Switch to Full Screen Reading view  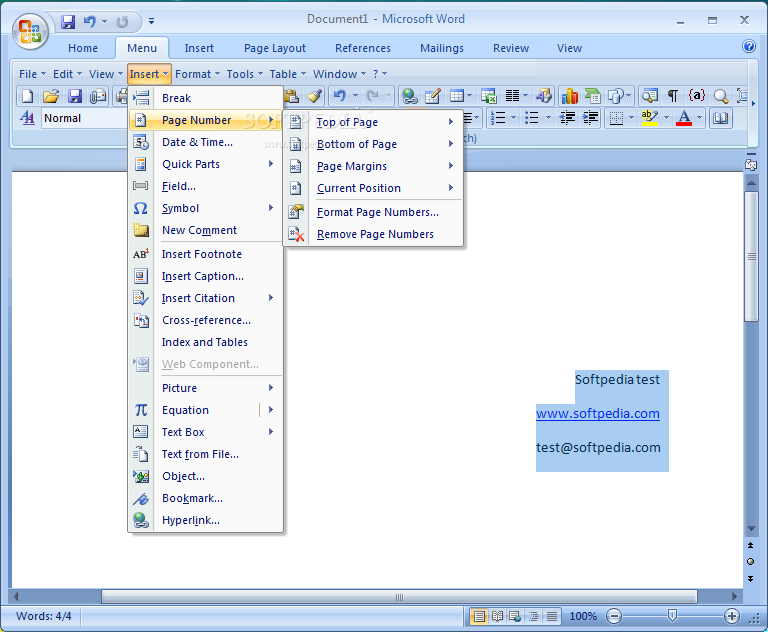(497, 616)
